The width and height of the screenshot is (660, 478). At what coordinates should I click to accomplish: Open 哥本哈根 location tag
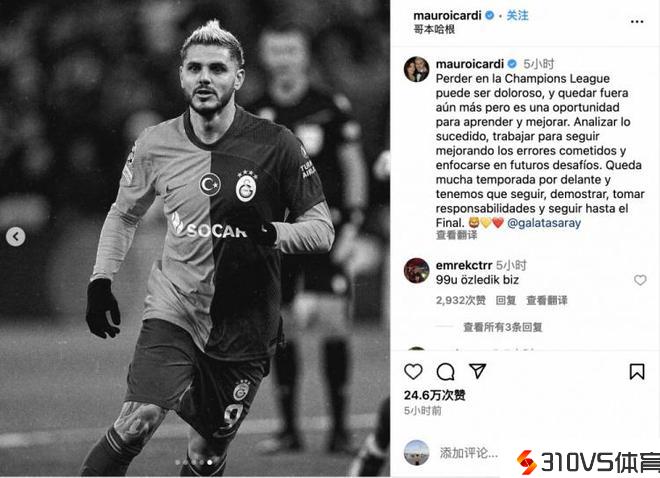434,29
